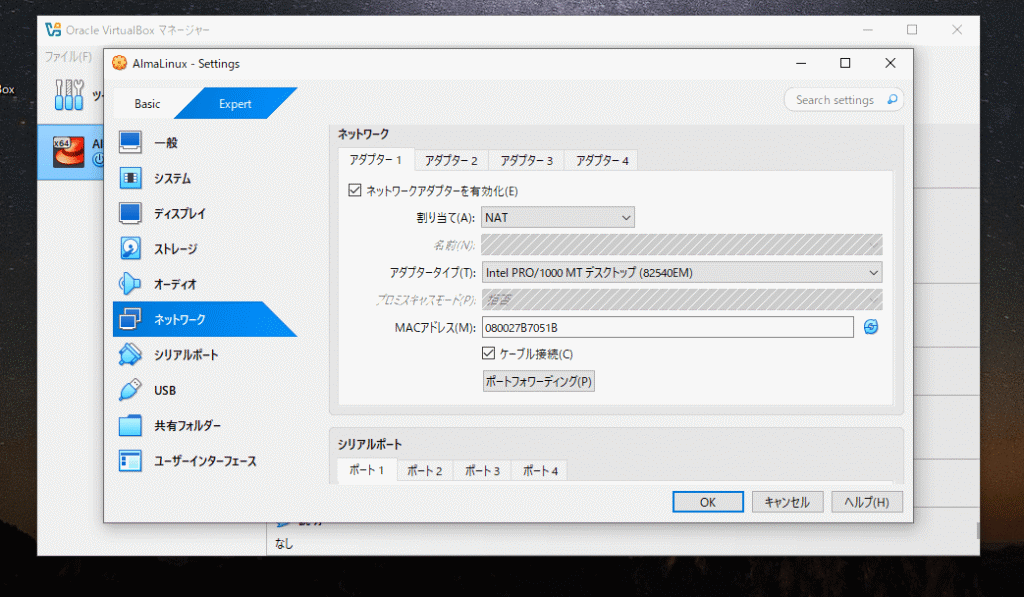Open the ストレージ settings icon
Viewport: 1024px width, 597px height.
130,248
